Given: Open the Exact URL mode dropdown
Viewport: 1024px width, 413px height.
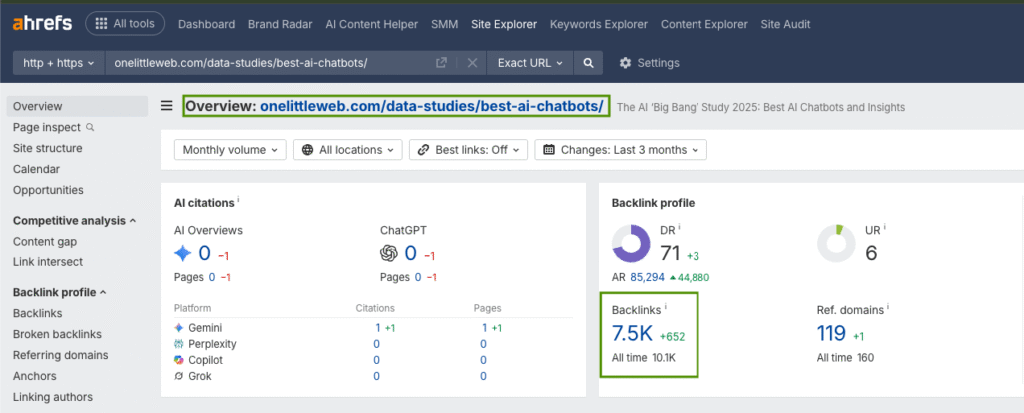Looking at the screenshot, I should (x=530, y=63).
